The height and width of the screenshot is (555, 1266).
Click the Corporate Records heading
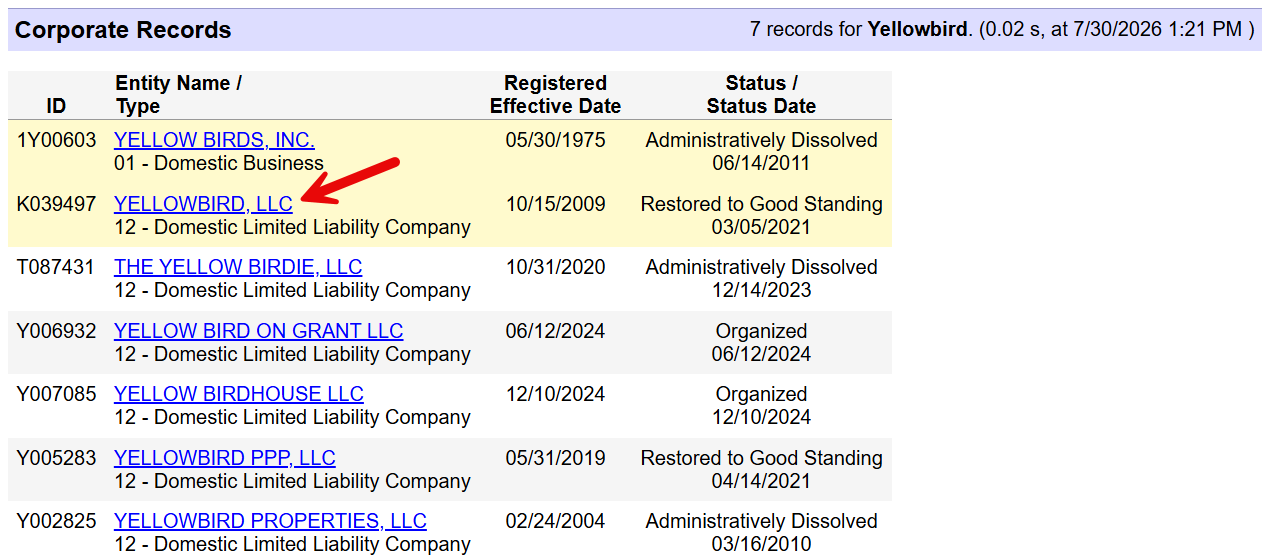(123, 30)
